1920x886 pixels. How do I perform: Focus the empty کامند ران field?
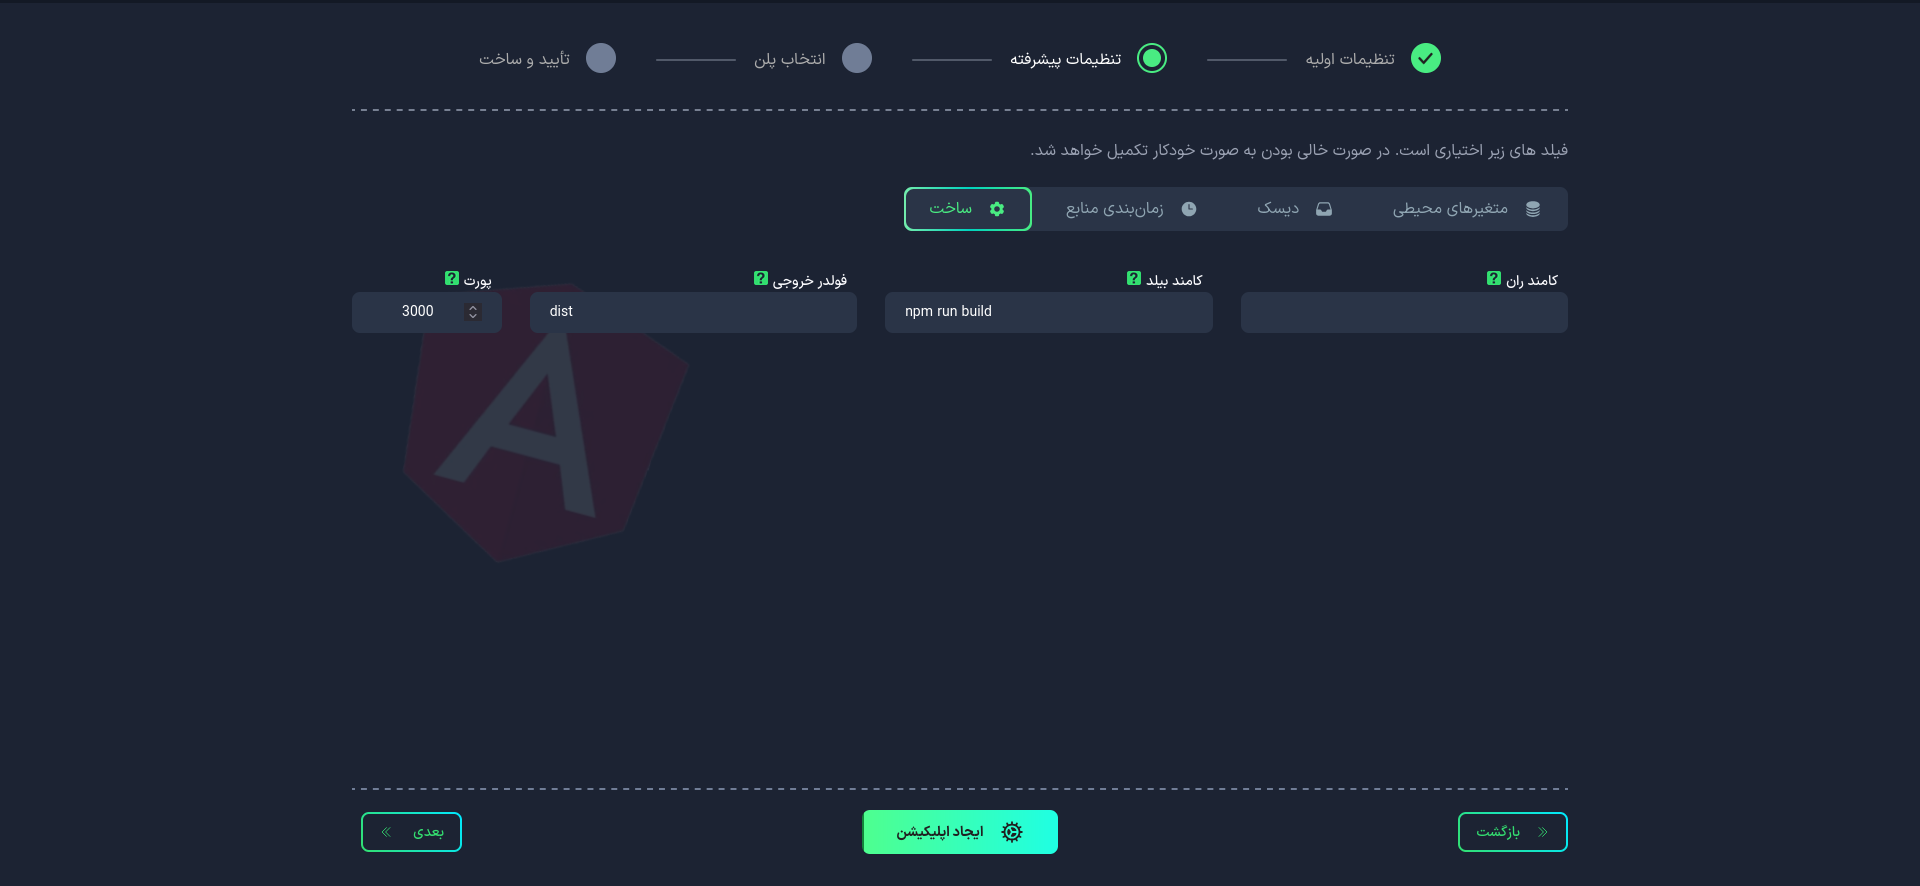coord(1404,312)
